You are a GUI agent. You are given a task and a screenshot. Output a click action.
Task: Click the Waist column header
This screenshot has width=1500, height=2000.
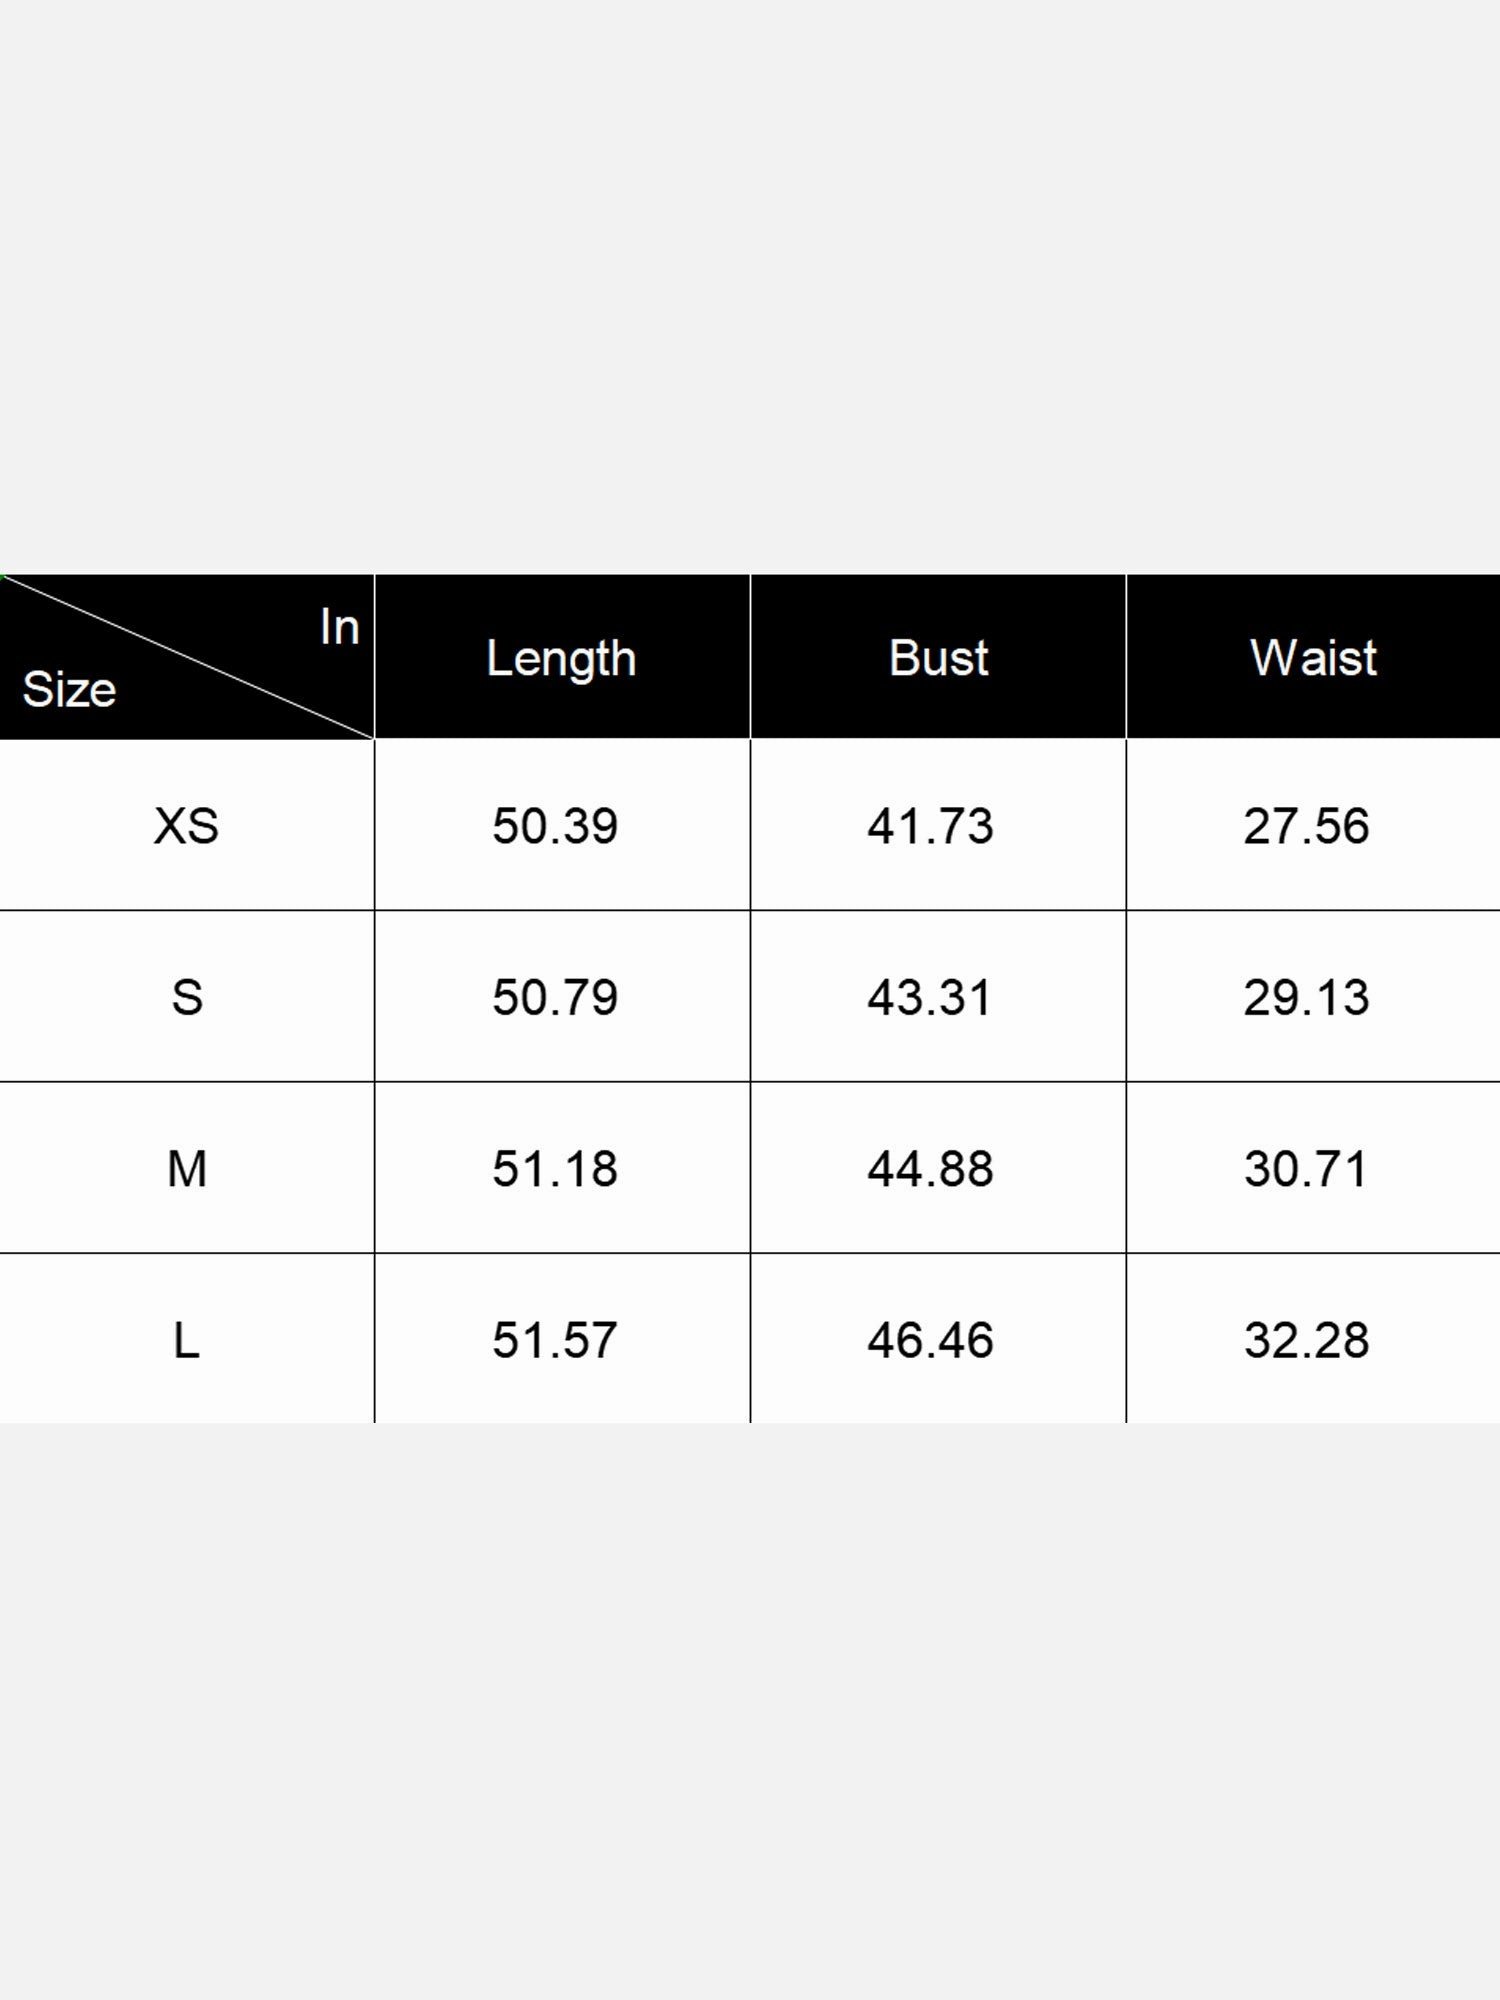click(x=1313, y=658)
